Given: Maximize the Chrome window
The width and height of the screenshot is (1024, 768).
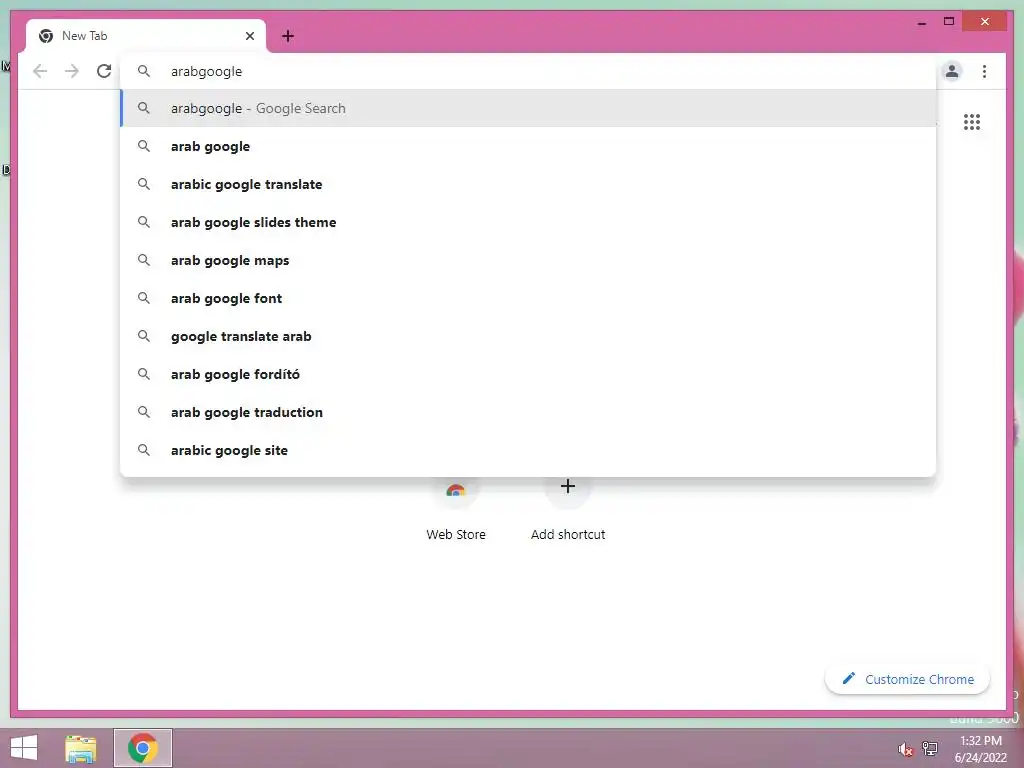Looking at the screenshot, I should click(x=949, y=22).
